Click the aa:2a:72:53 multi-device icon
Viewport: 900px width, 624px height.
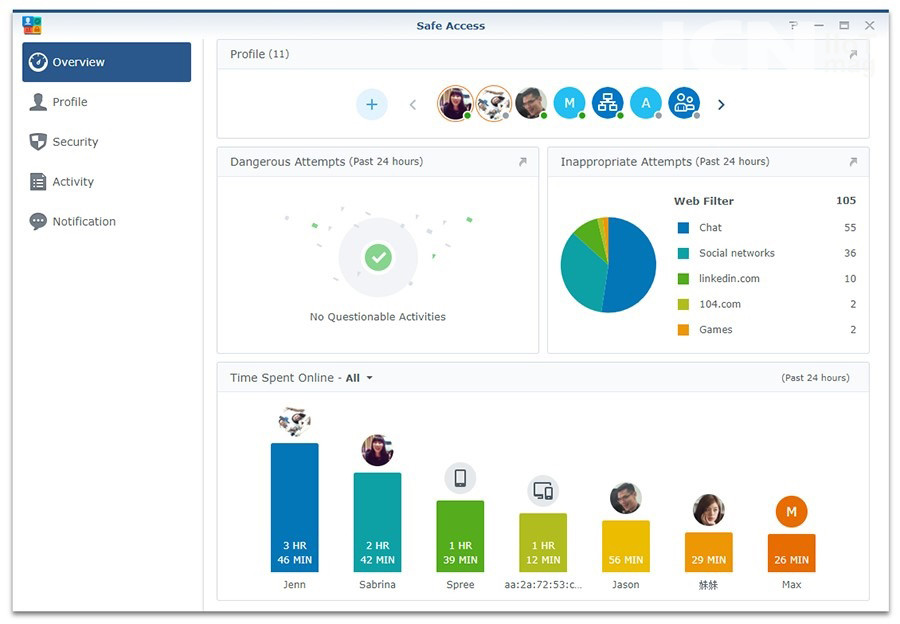[543, 491]
